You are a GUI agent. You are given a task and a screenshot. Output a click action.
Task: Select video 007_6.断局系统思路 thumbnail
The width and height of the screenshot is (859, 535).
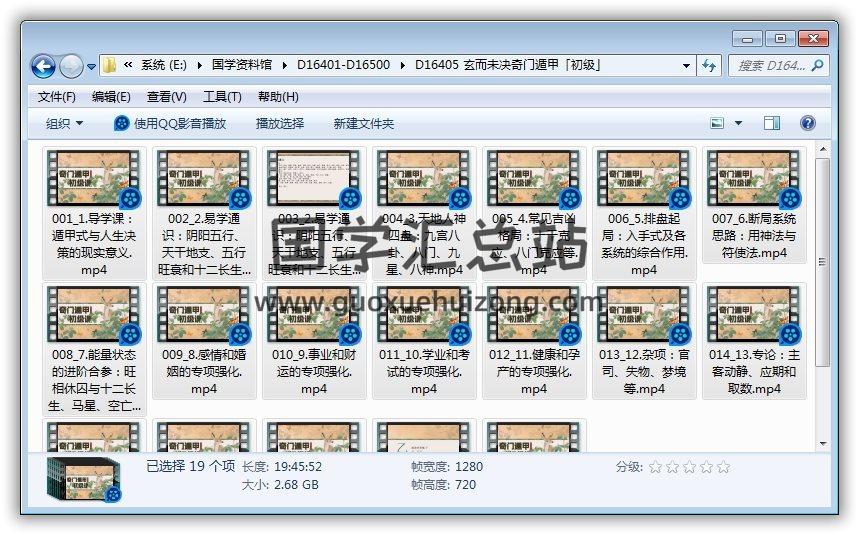pyautogui.click(x=754, y=179)
